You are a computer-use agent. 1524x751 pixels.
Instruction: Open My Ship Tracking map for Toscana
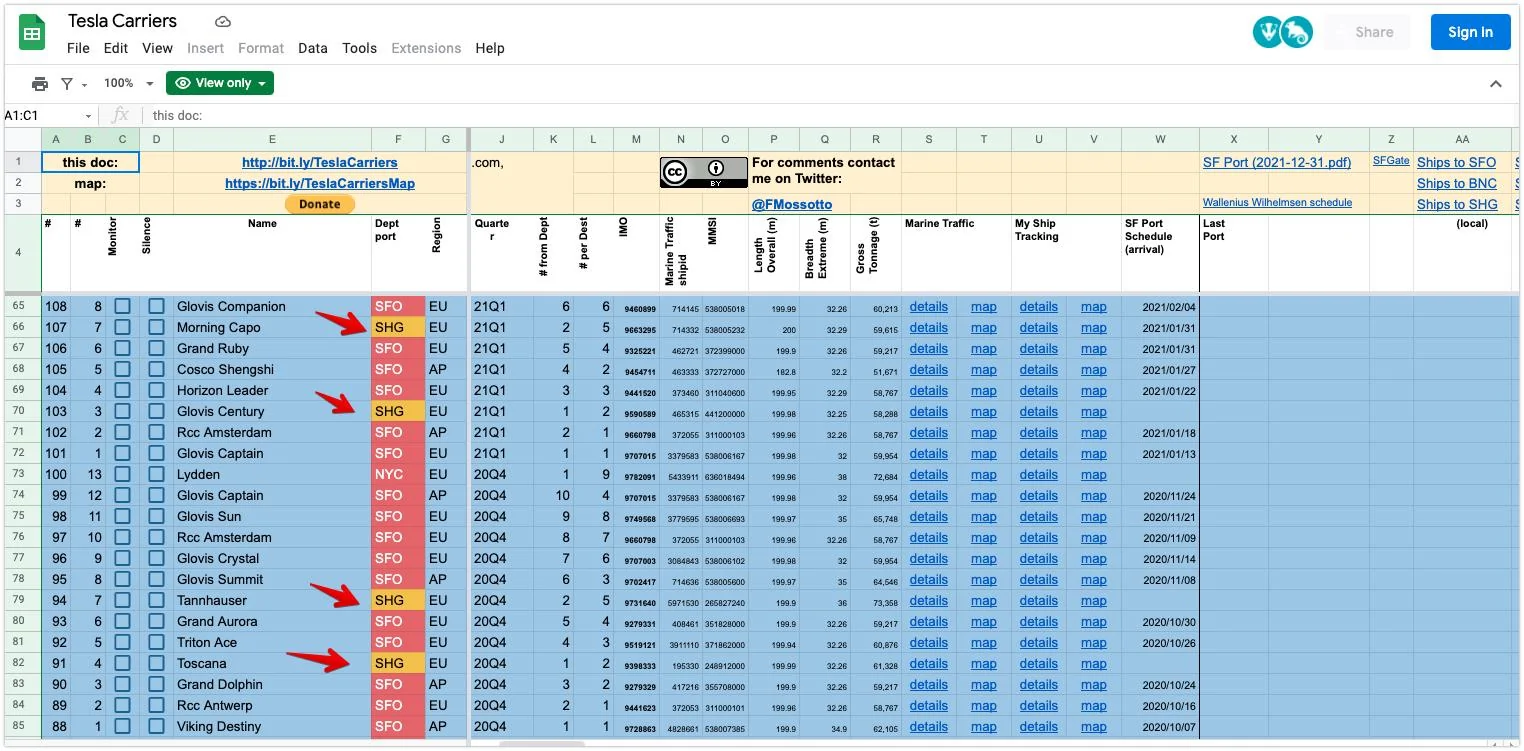(x=1094, y=664)
